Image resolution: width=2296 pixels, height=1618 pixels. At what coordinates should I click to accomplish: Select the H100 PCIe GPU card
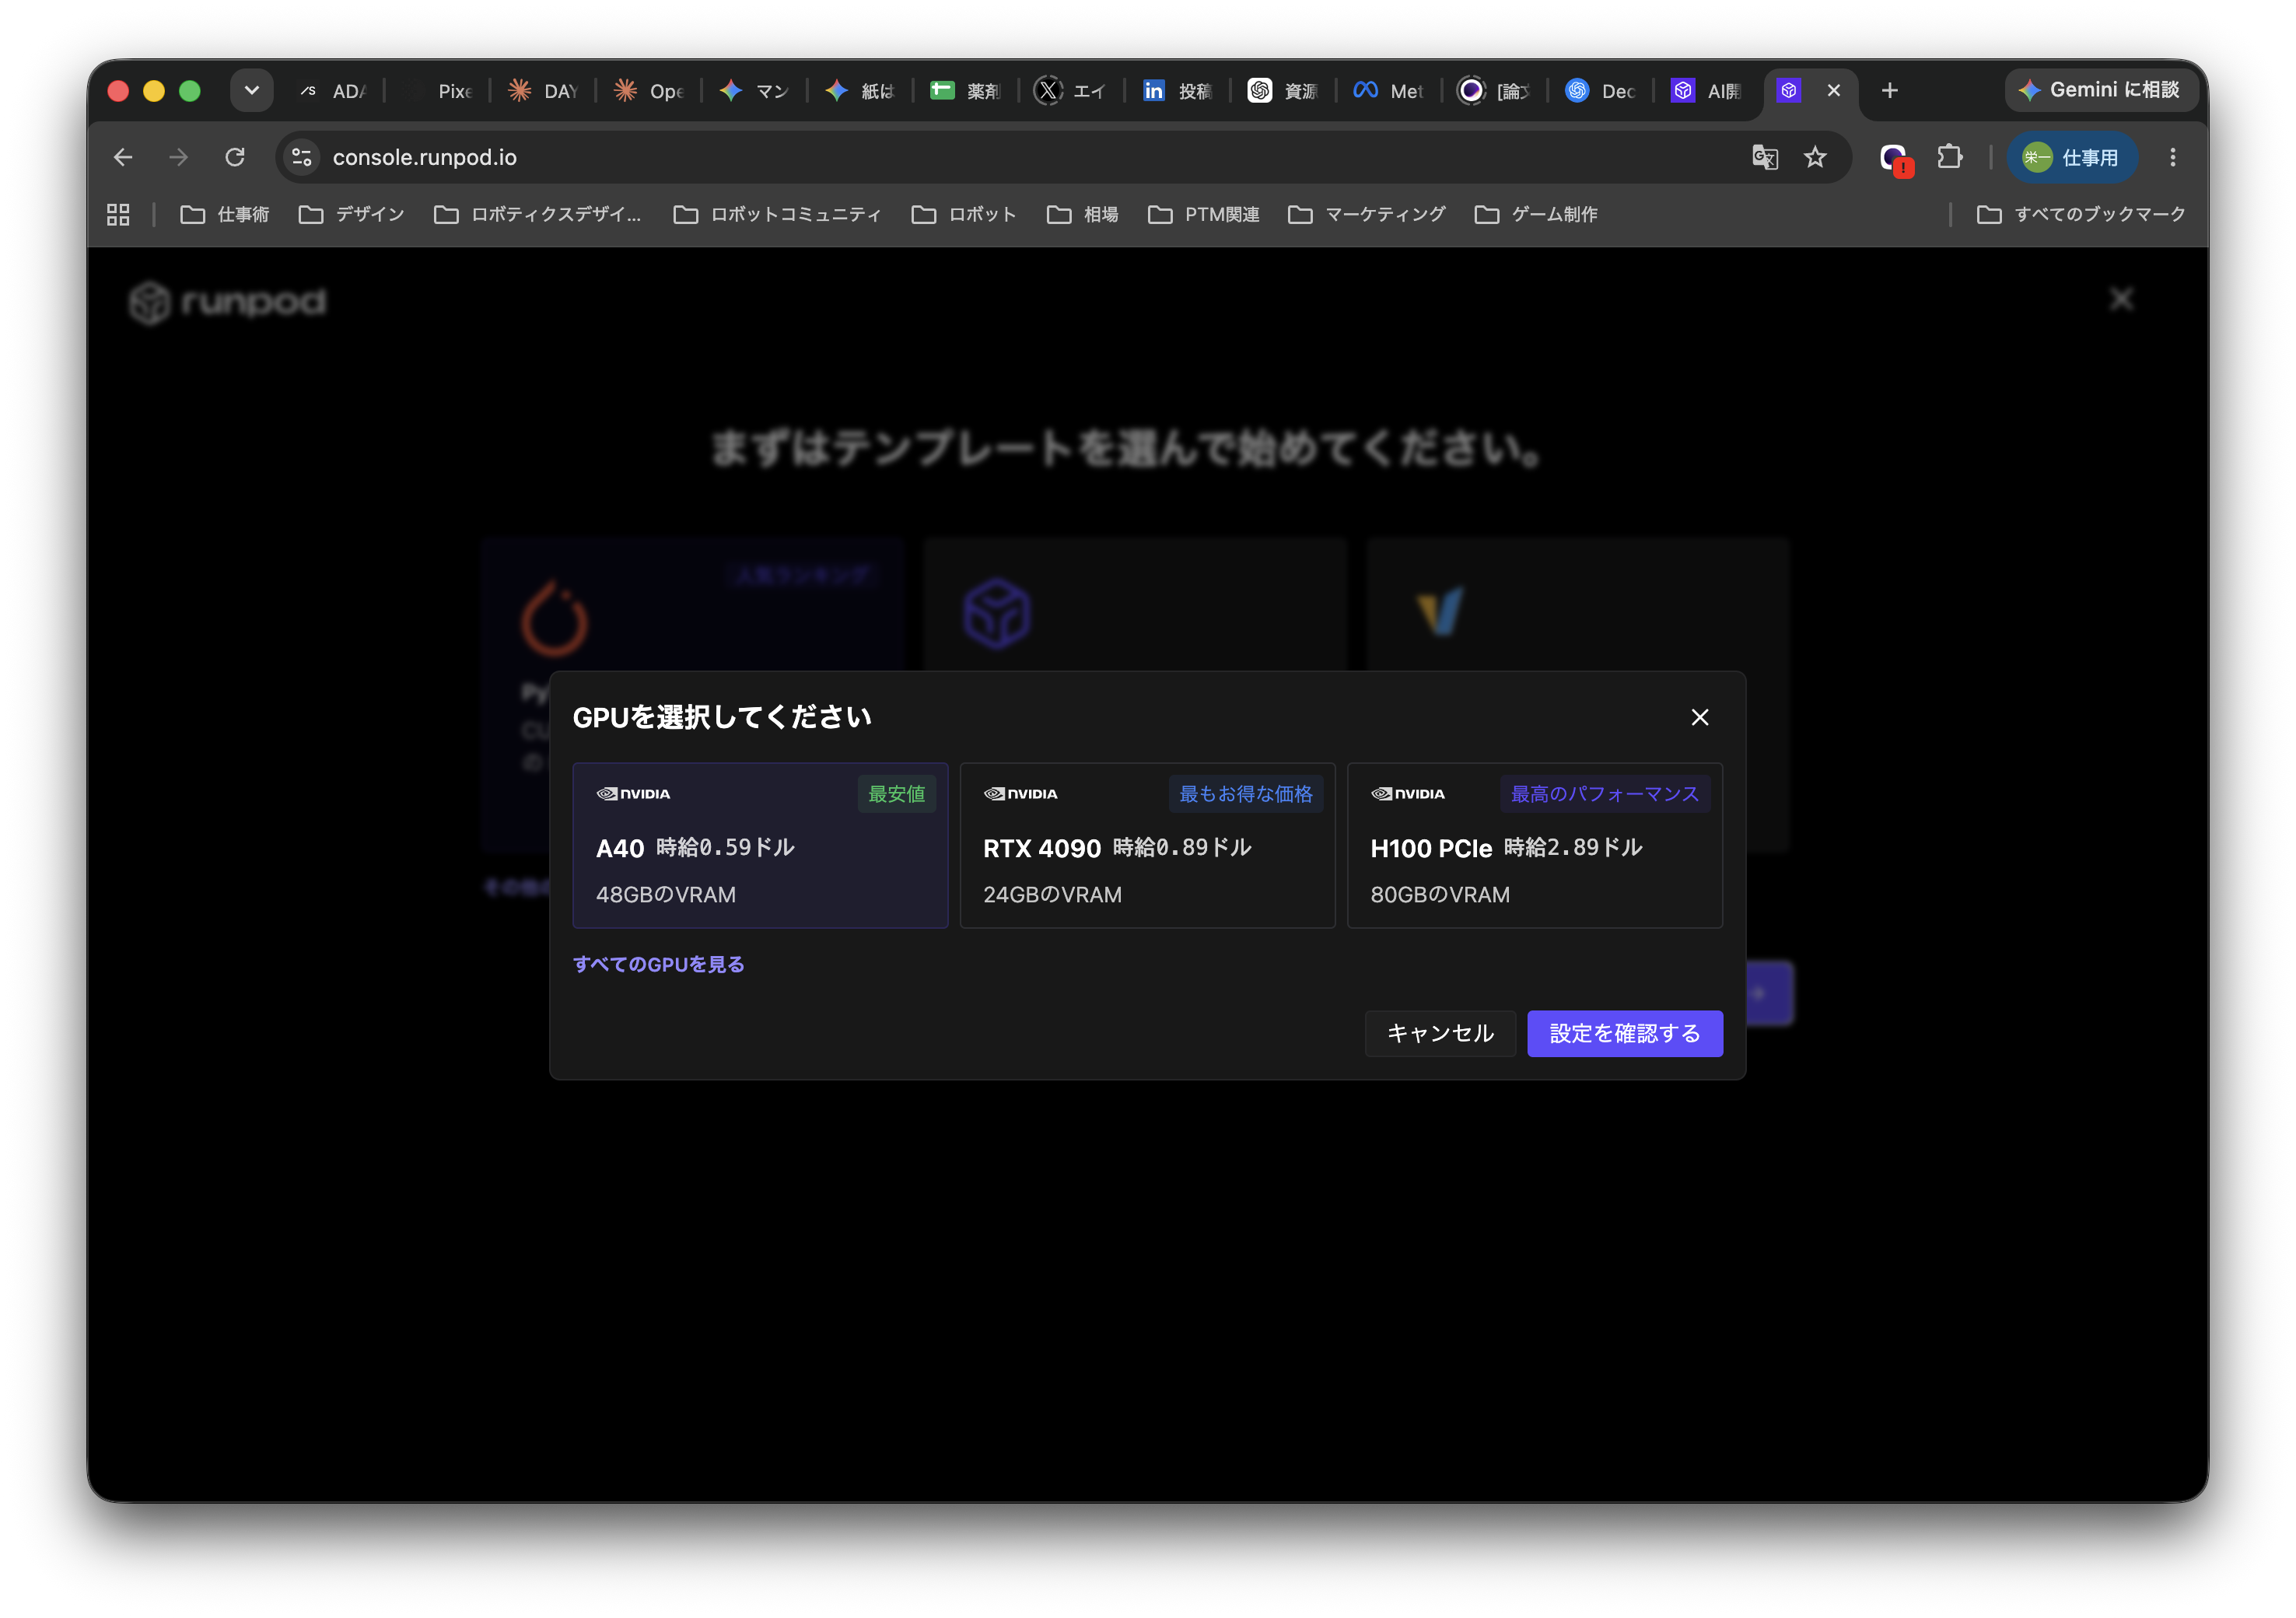[x=1534, y=845]
